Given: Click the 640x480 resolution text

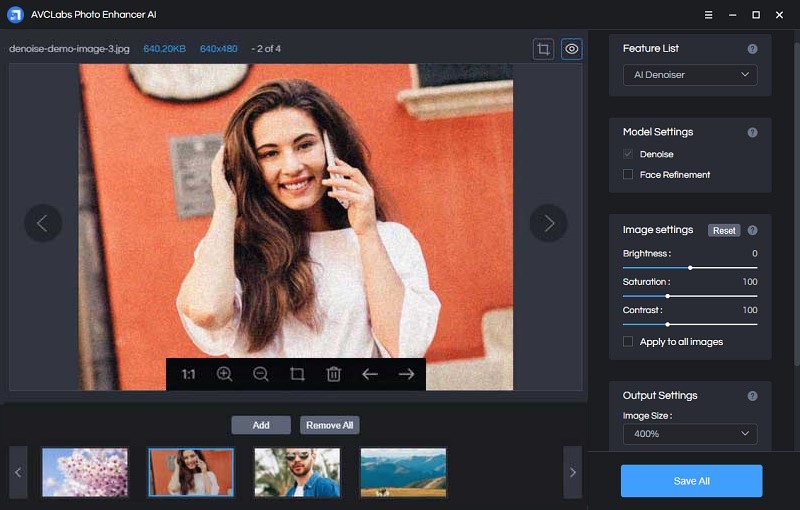Looking at the screenshot, I should pos(218,49).
